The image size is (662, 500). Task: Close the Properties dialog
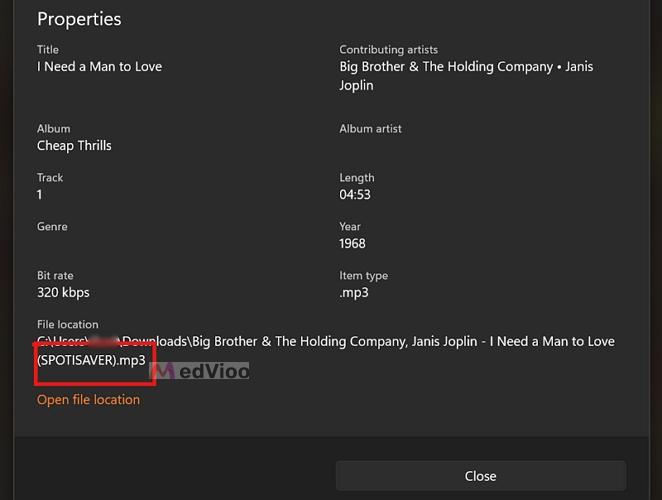481,476
